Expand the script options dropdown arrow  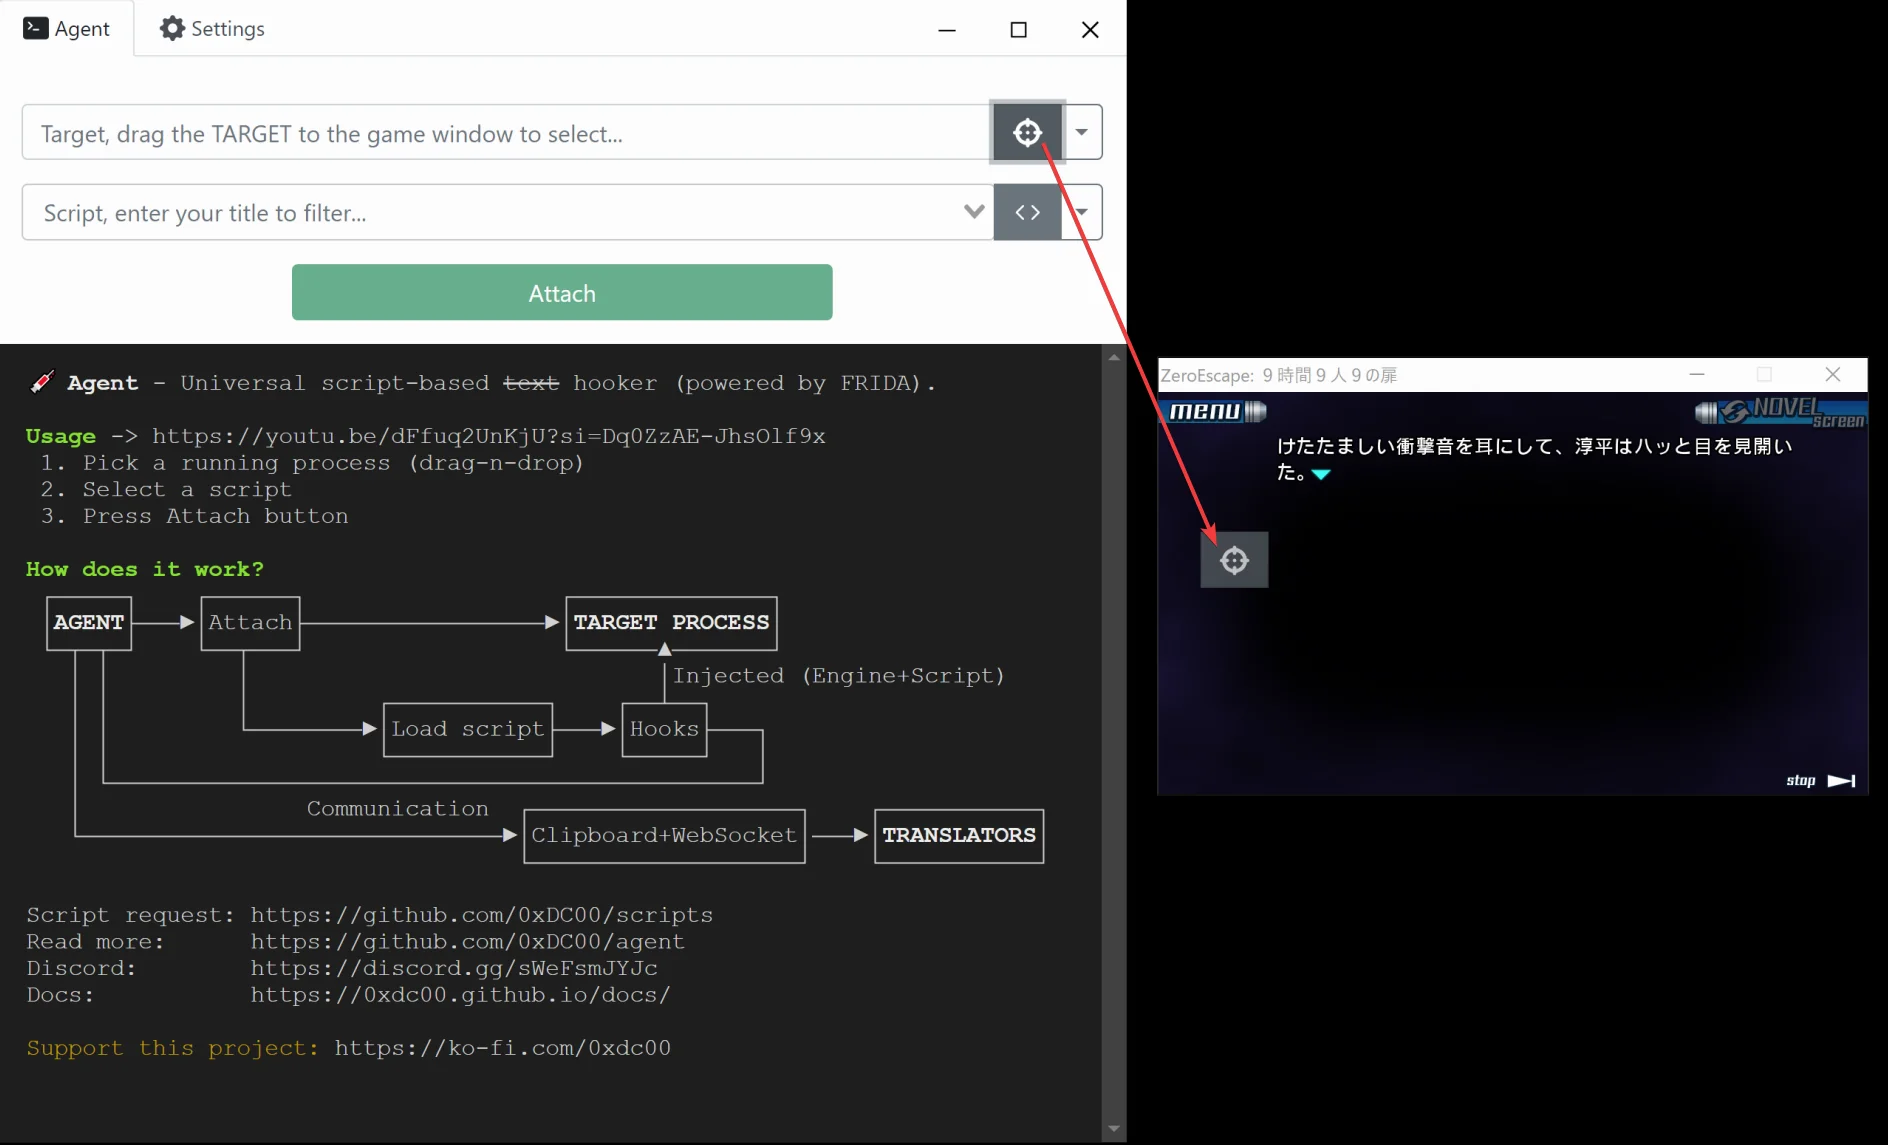tap(1083, 212)
